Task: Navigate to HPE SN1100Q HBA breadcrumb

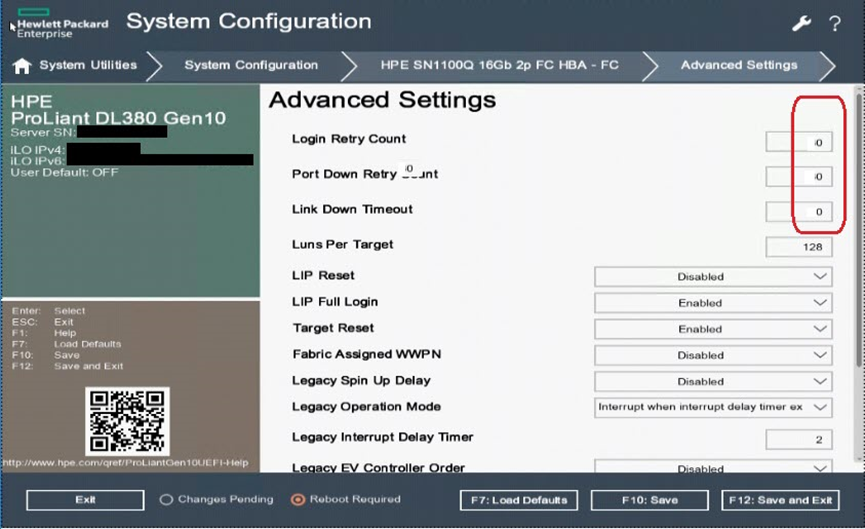Action: (499, 66)
